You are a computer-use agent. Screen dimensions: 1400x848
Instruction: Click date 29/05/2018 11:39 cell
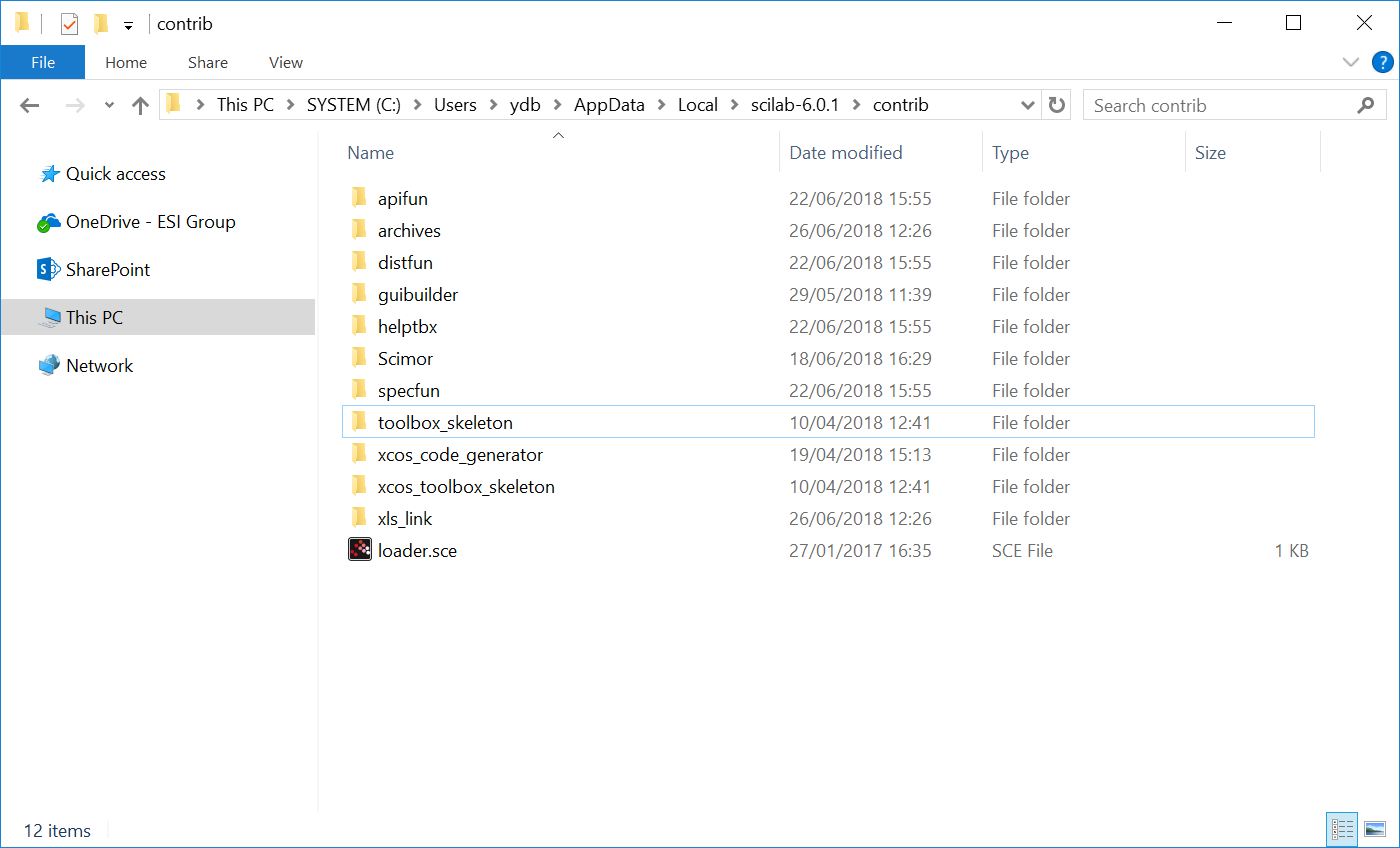coord(861,295)
